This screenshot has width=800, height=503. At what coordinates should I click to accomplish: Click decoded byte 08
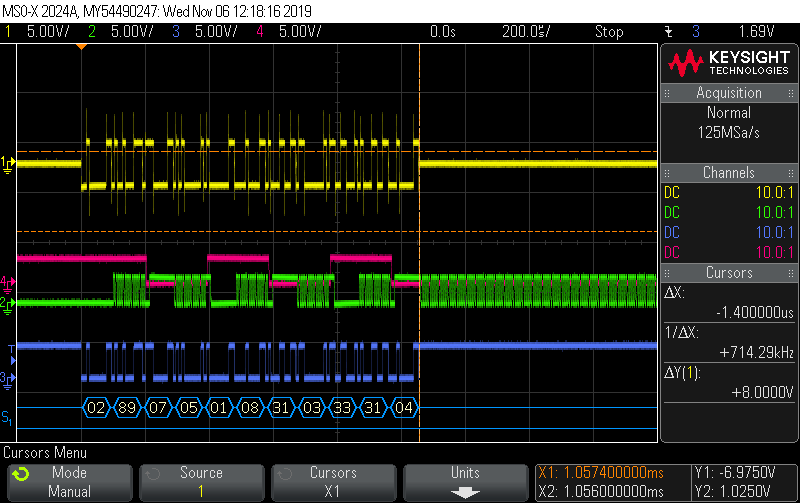(250, 408)
